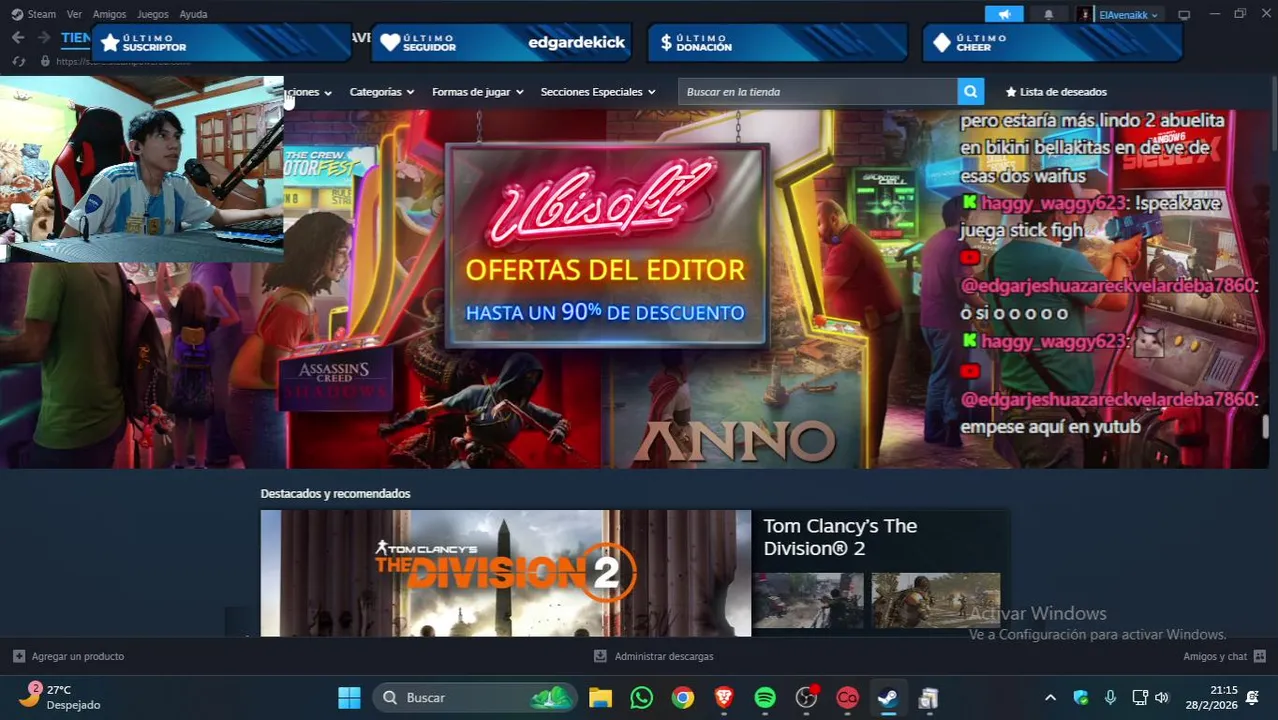Open the Ayuda menu
This screenshot has height=720, width=1278.
(x=193, y=14)
